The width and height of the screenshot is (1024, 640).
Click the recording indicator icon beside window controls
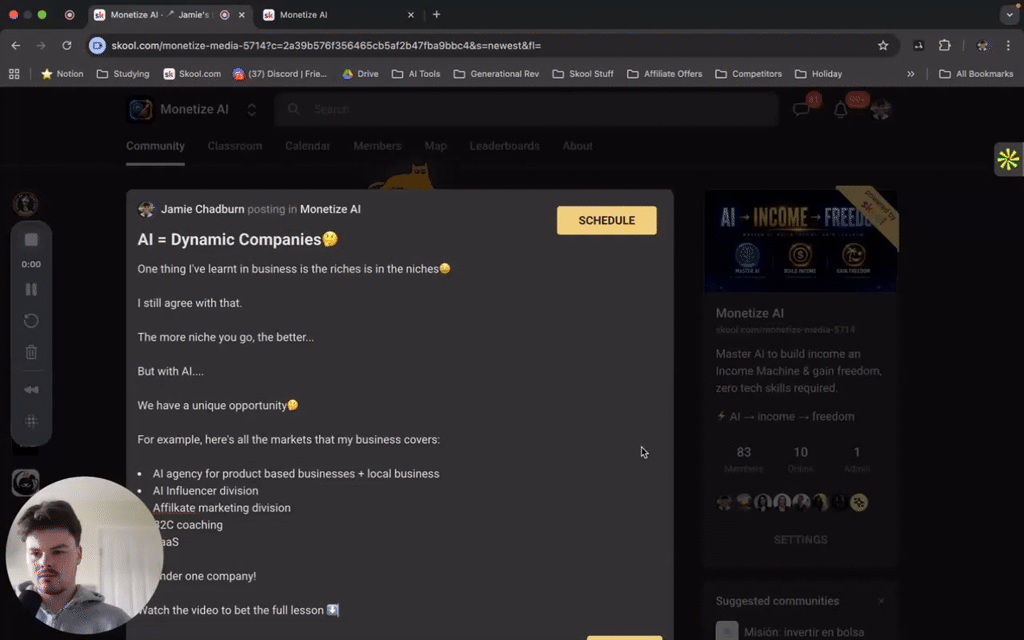point(69,14)
